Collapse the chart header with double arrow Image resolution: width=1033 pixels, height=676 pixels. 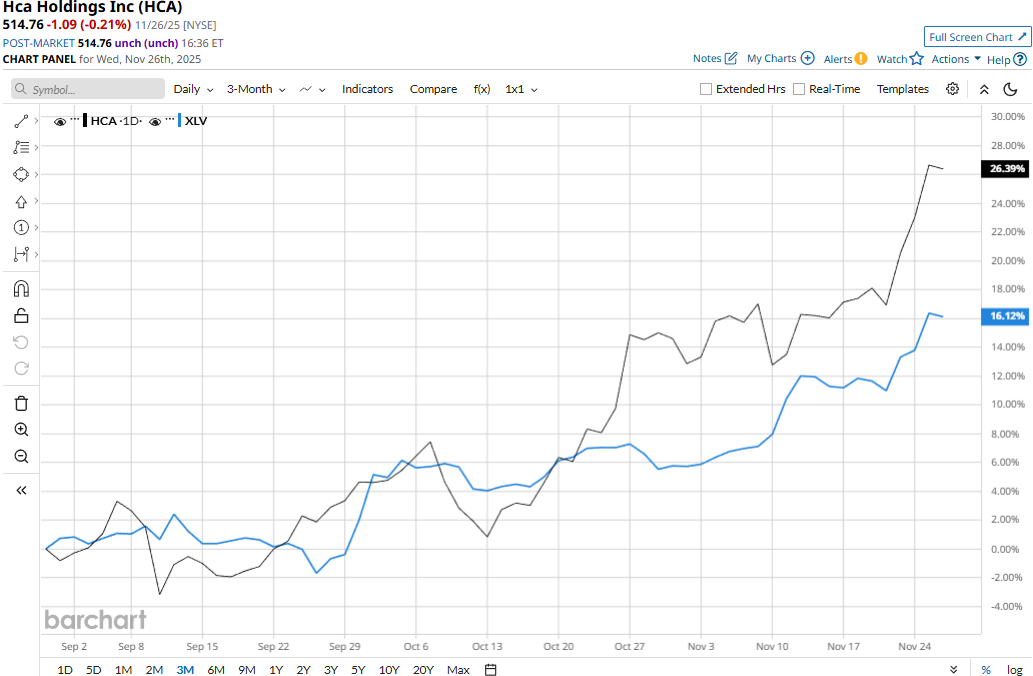click(984, 90)
